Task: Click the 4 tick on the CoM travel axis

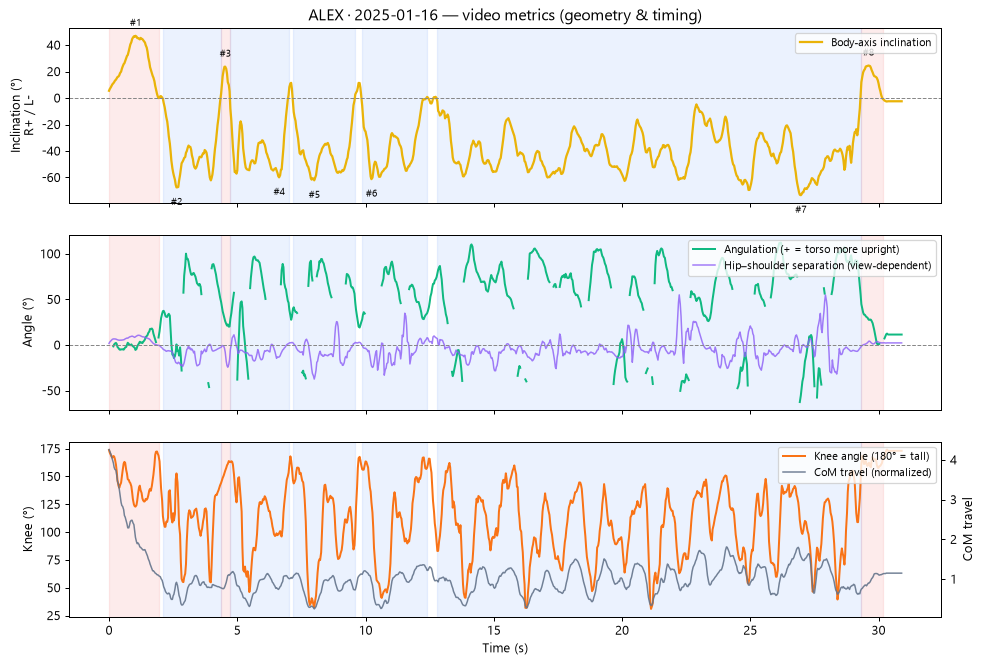Action: (x=953, y=460)
